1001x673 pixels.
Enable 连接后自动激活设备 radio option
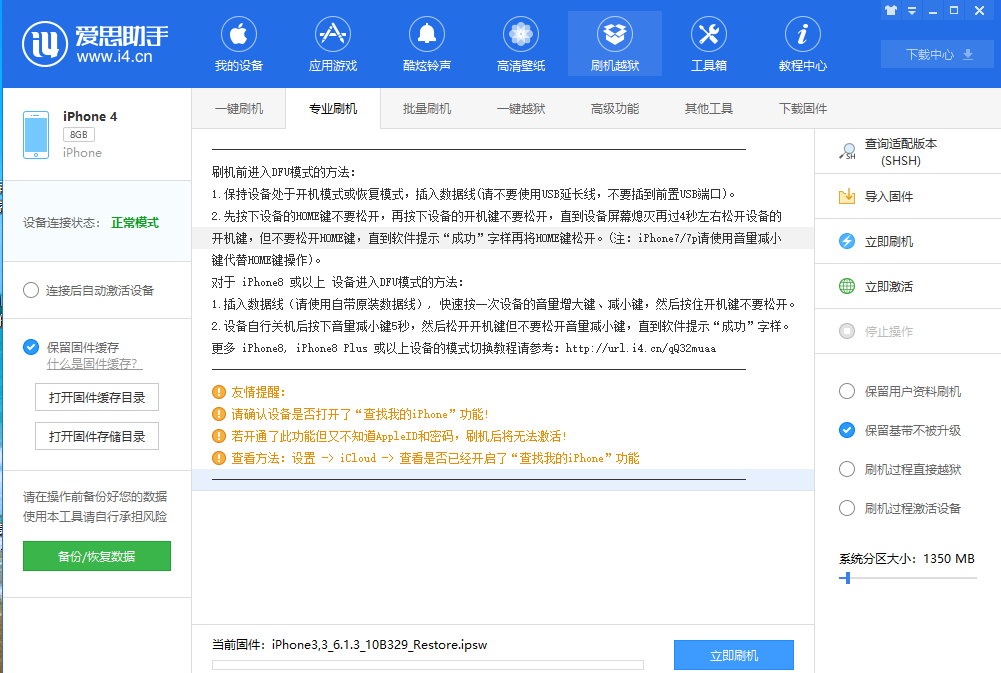pos(31,290)
